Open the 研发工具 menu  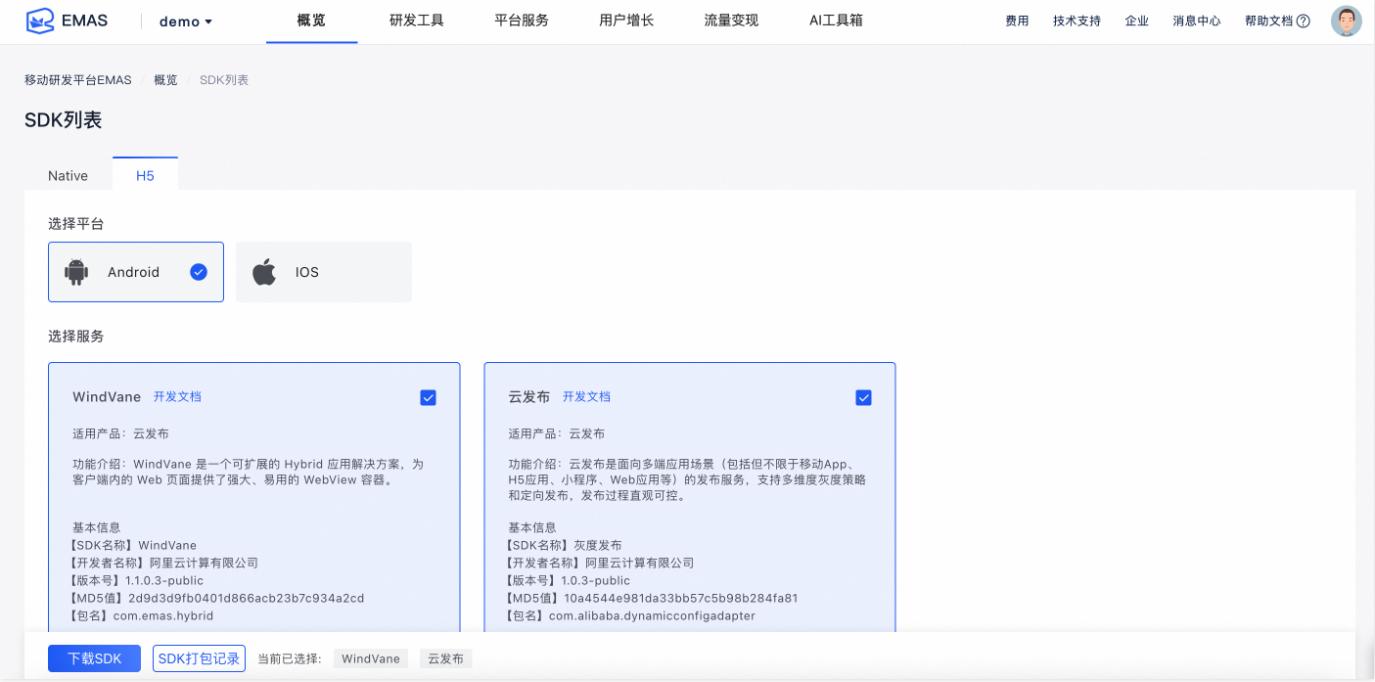[416, 21]
